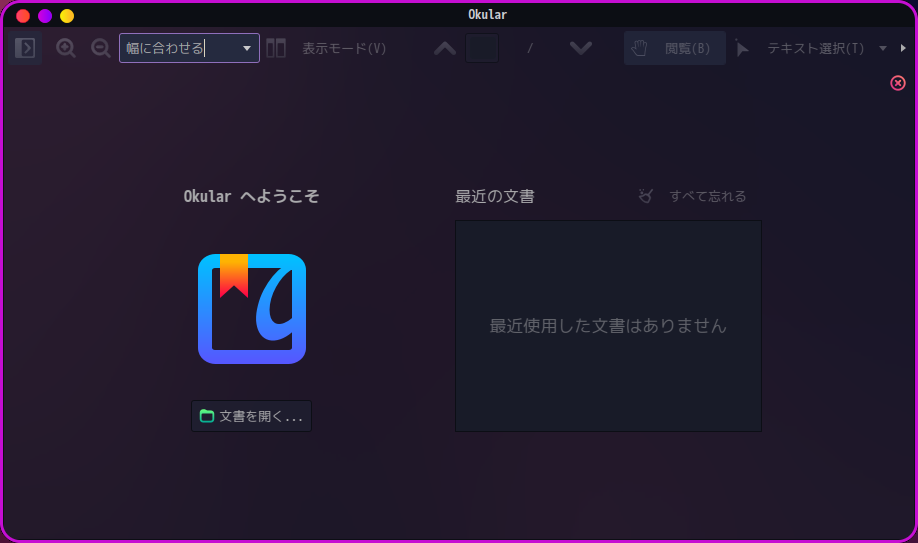Activate テキスト選択(T) selection tool
Image resolution: width=918 pixels, height=543 pixels.
point(801,48)
